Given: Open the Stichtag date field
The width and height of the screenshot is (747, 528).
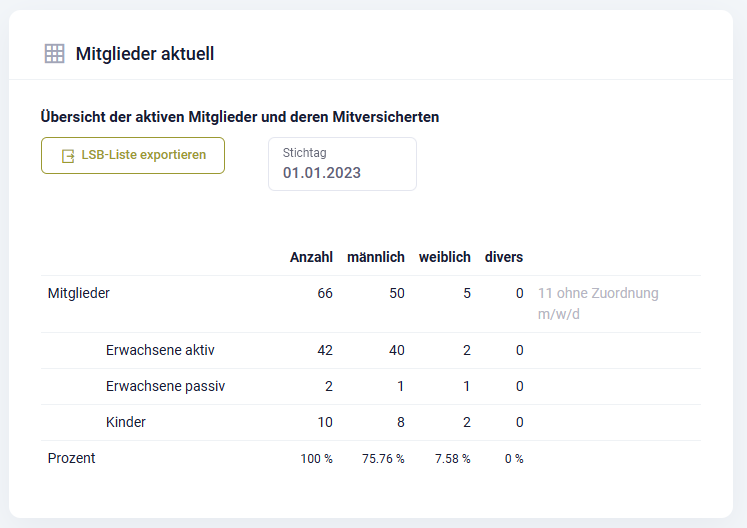Looking at the screenshot, I should 342,164.
